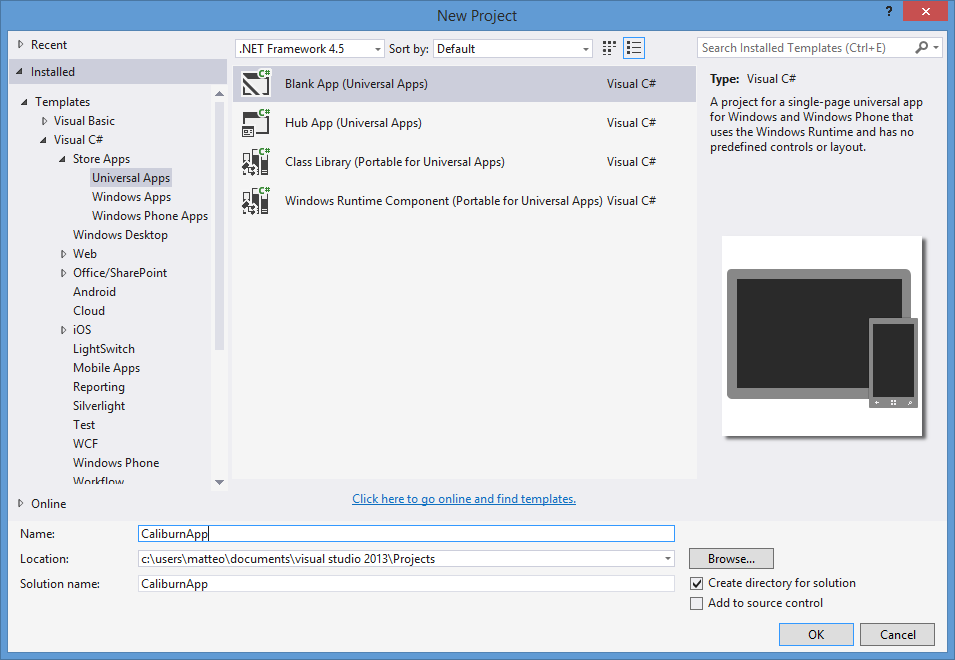The height and width of the screenshot is (660, 955).
Task: Select the Blank App template icon
Action: click(256, 83)
